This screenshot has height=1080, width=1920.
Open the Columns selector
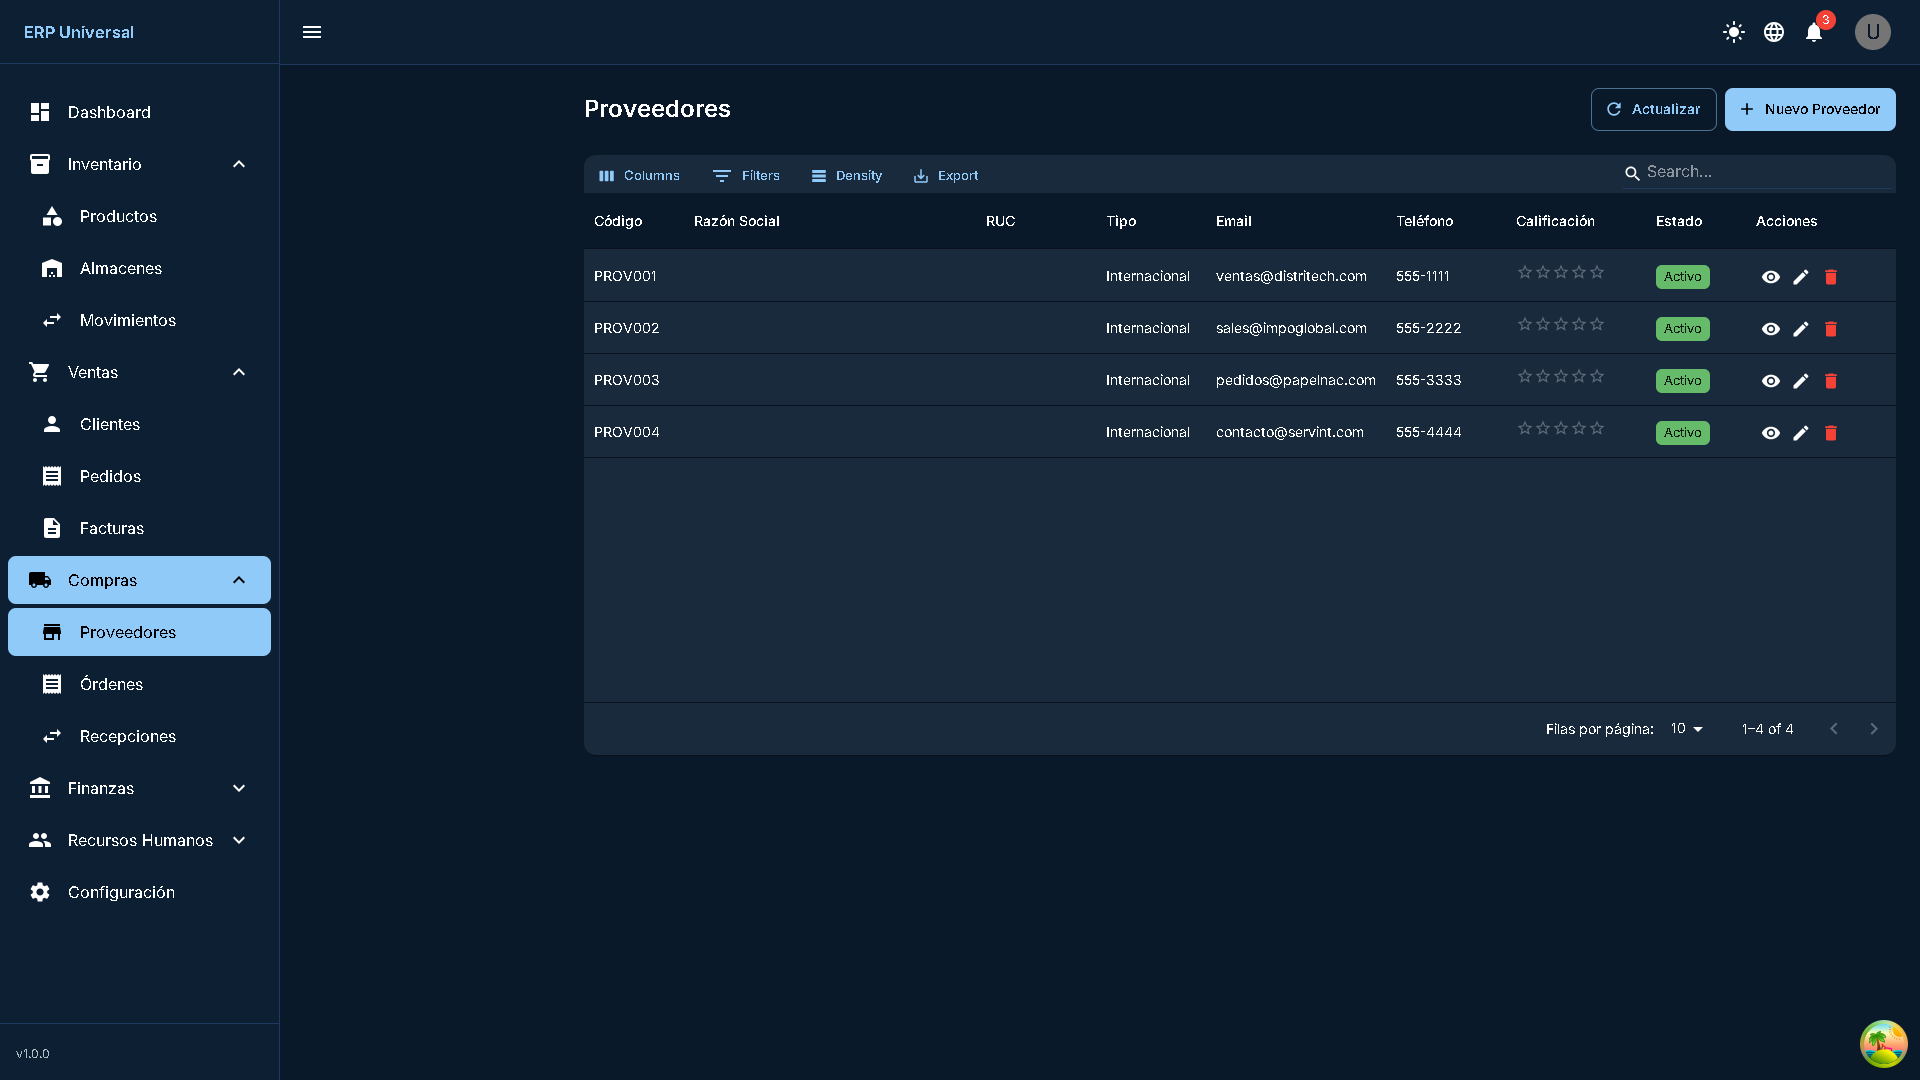click(639, 175)
